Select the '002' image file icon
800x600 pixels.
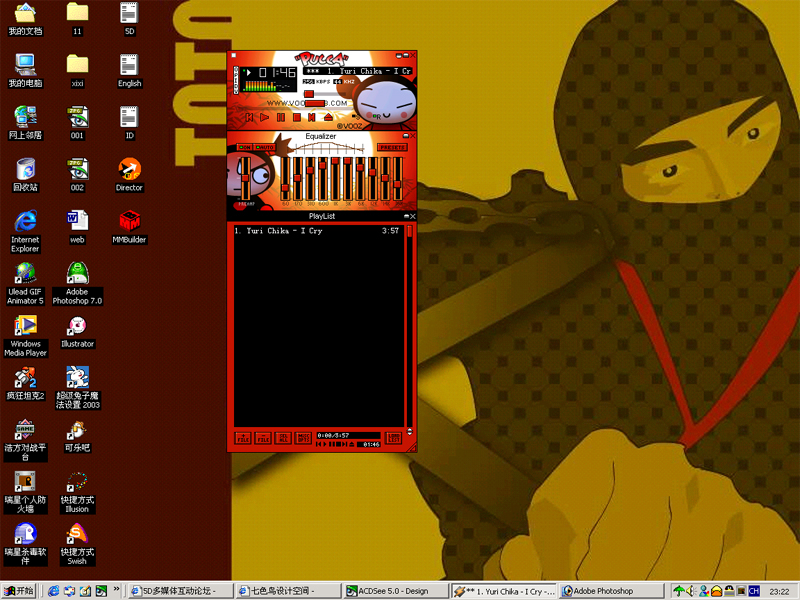click(x=77, y=176)
